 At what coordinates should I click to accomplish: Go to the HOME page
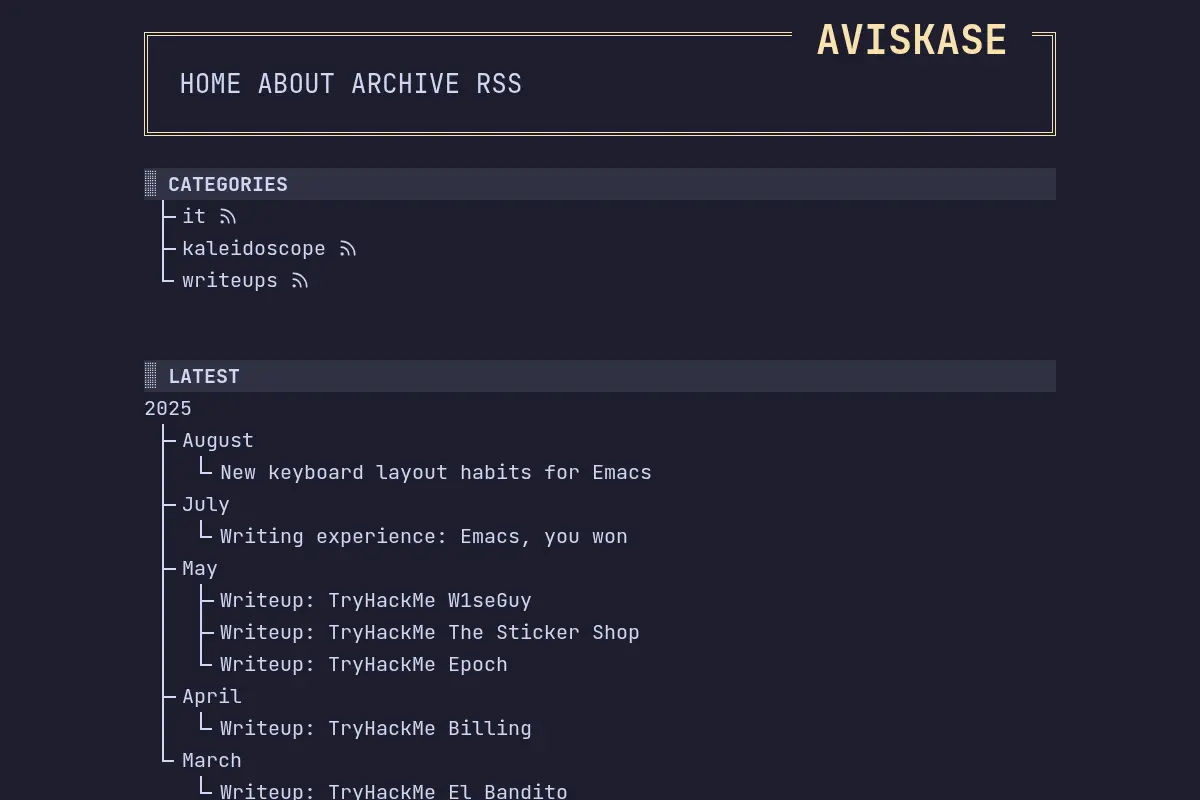[210, 84]
